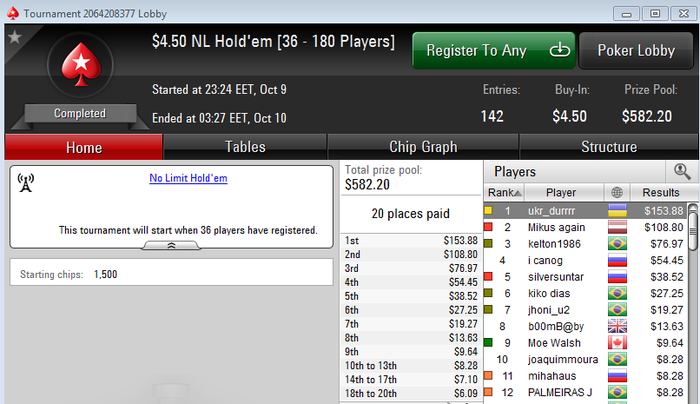Screen dimensions: 700x404
Task: Collapse the tournament info panel chevron
Action: pos(171,246)
